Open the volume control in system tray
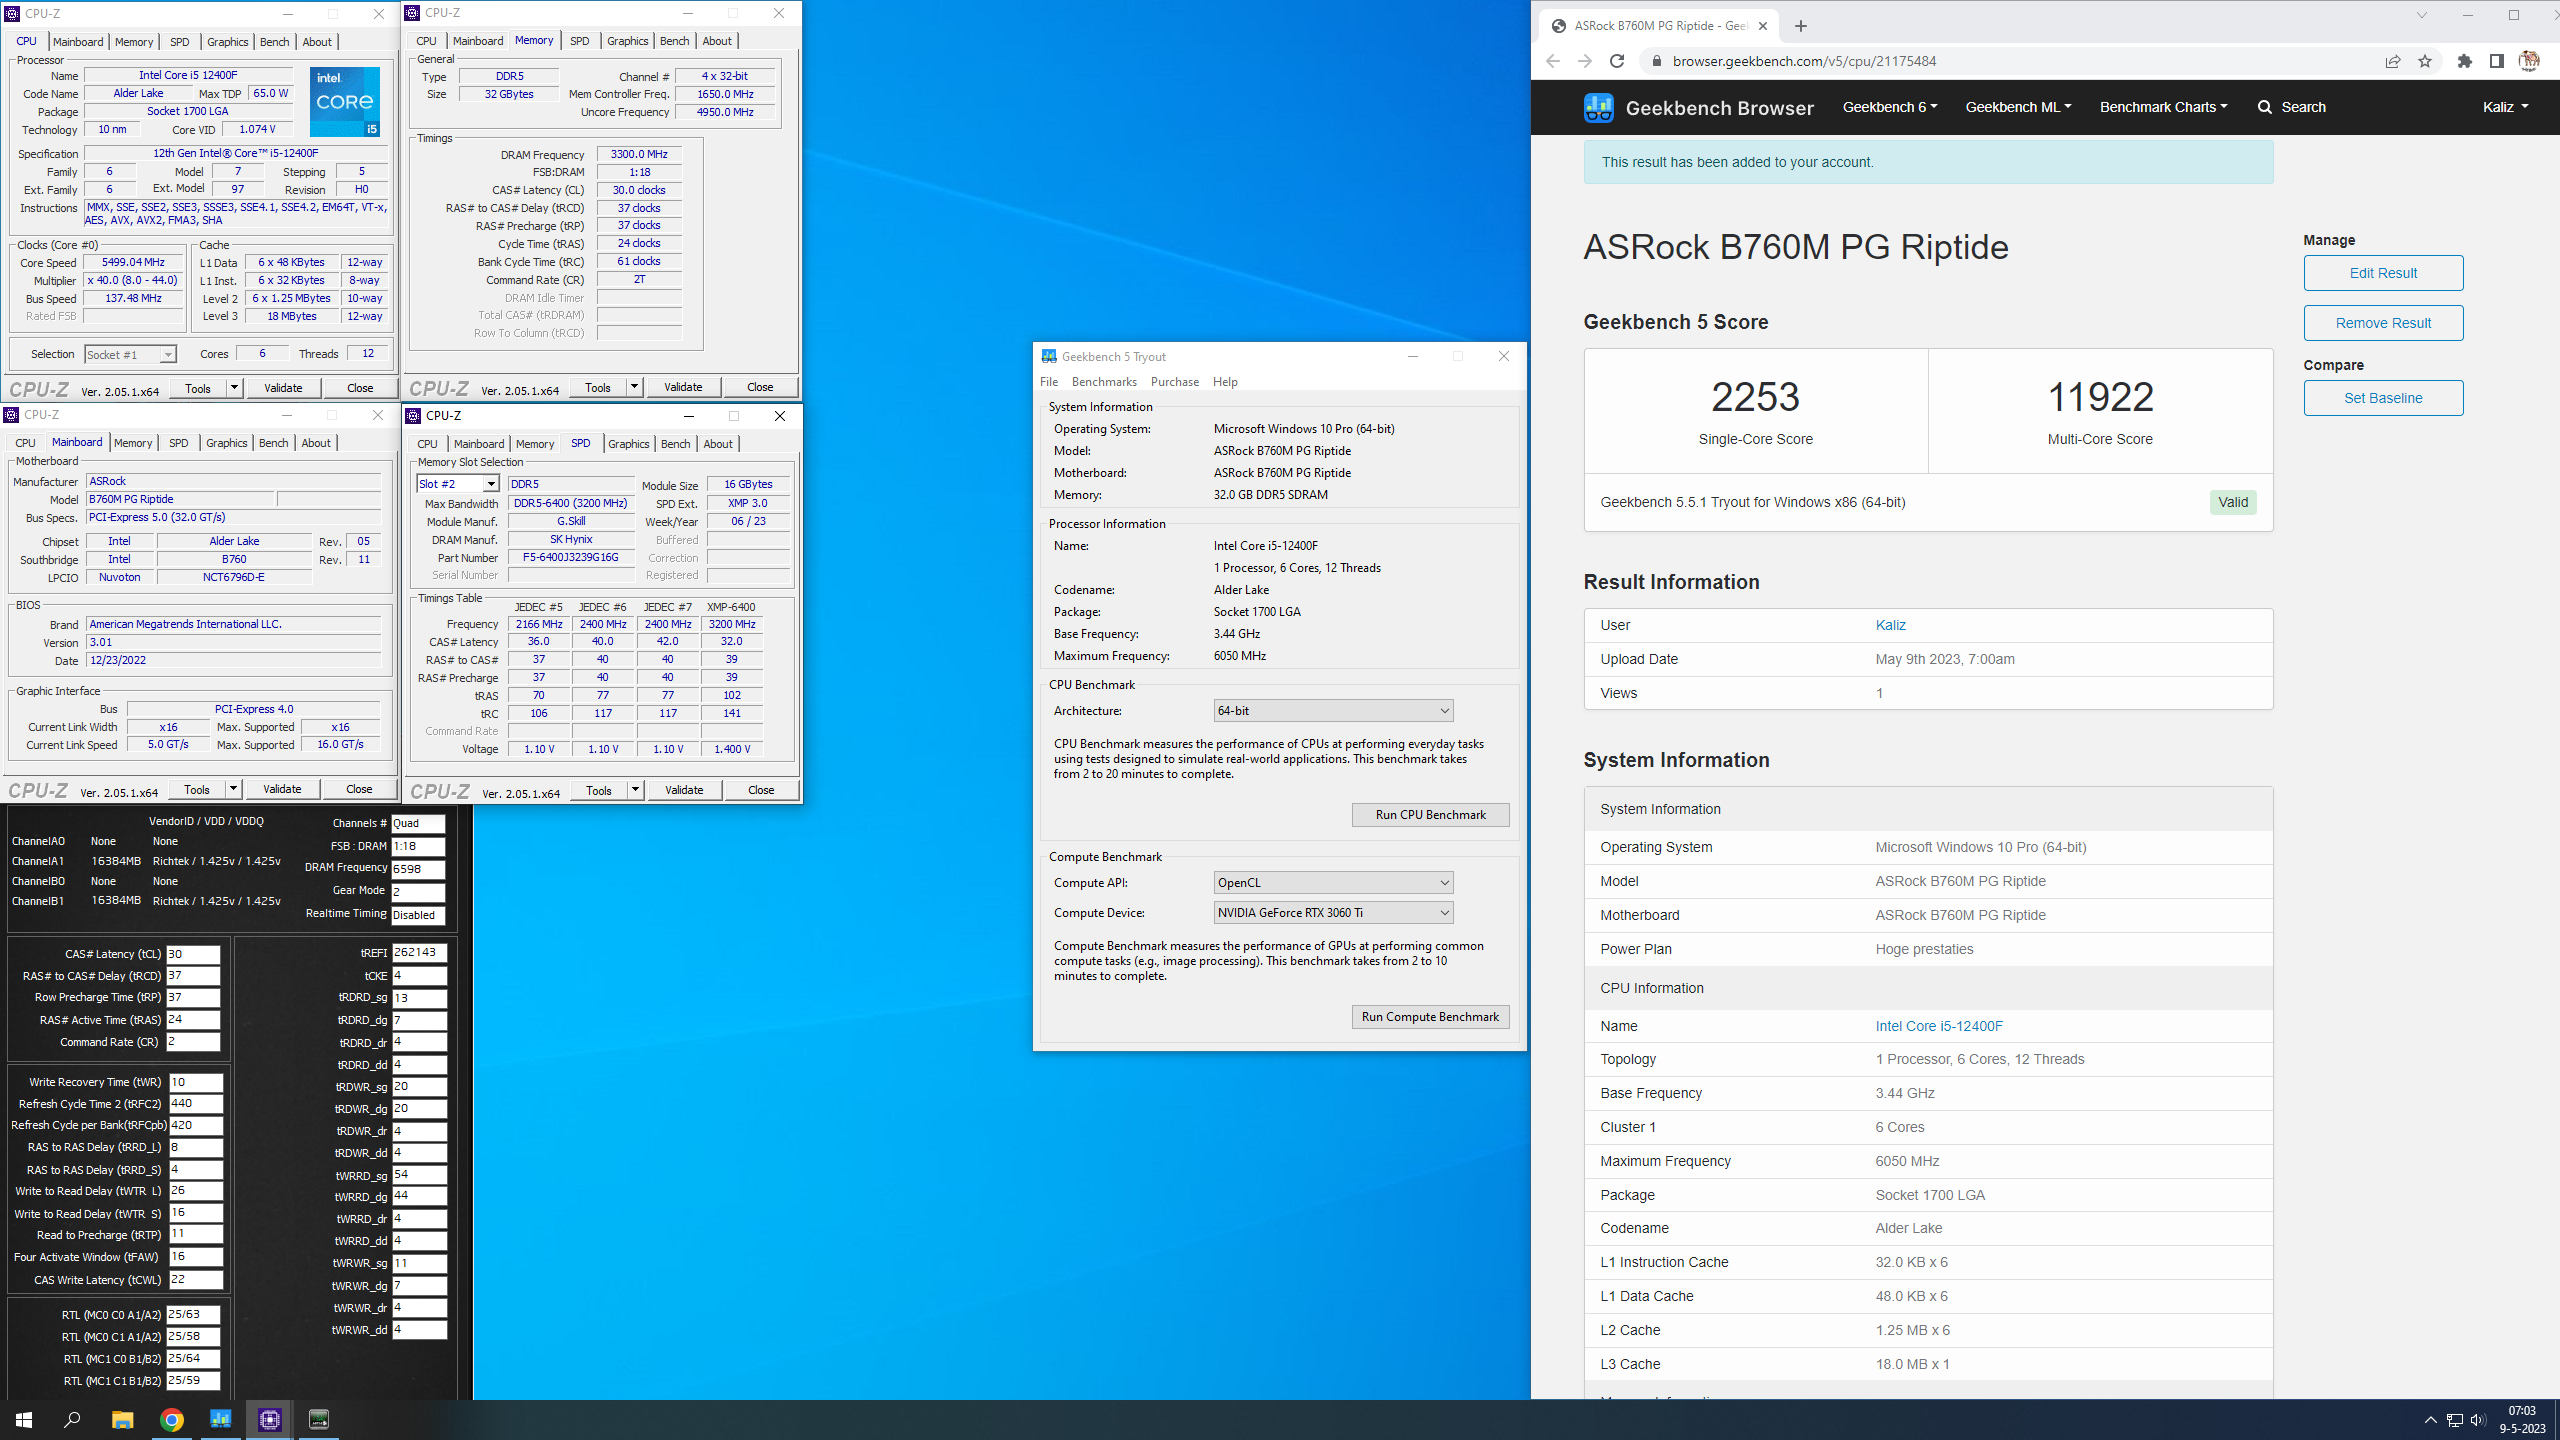 pos(2477,1420)
